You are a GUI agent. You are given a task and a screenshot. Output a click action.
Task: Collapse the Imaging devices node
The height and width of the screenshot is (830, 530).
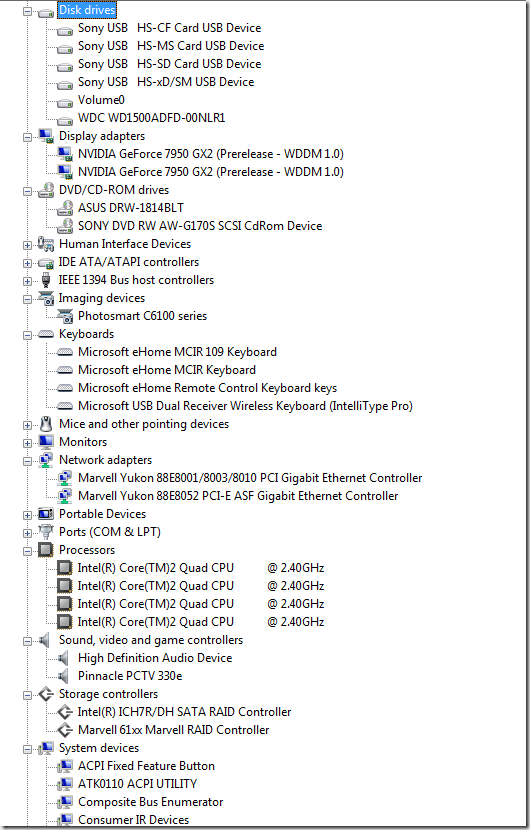28,300
